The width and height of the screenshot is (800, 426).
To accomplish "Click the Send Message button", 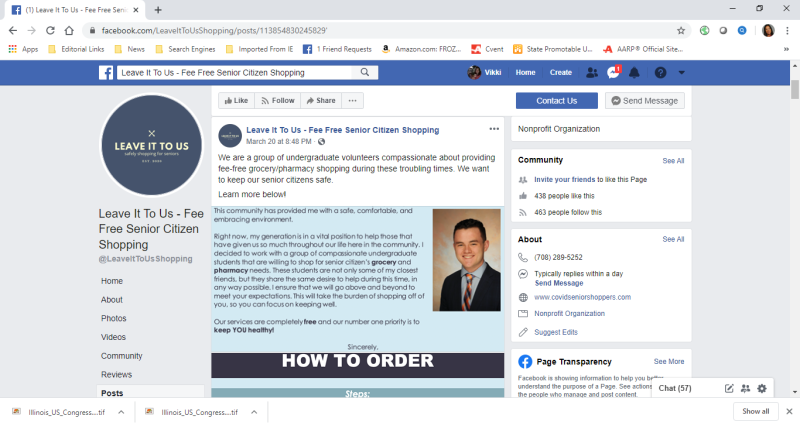I will click(x=645, y=101).
